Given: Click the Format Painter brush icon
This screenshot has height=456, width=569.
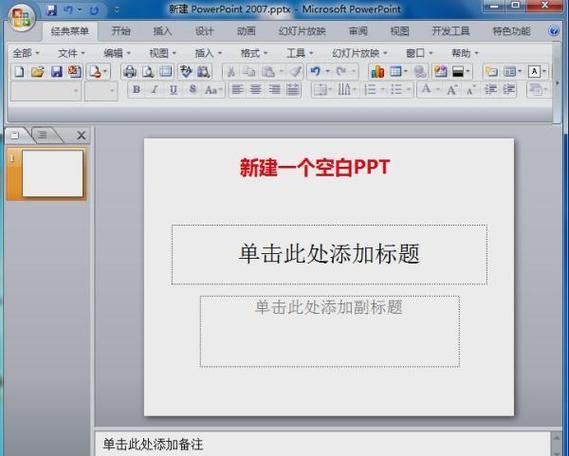Looking at the screenshot, I should click(x=295, y=71).
